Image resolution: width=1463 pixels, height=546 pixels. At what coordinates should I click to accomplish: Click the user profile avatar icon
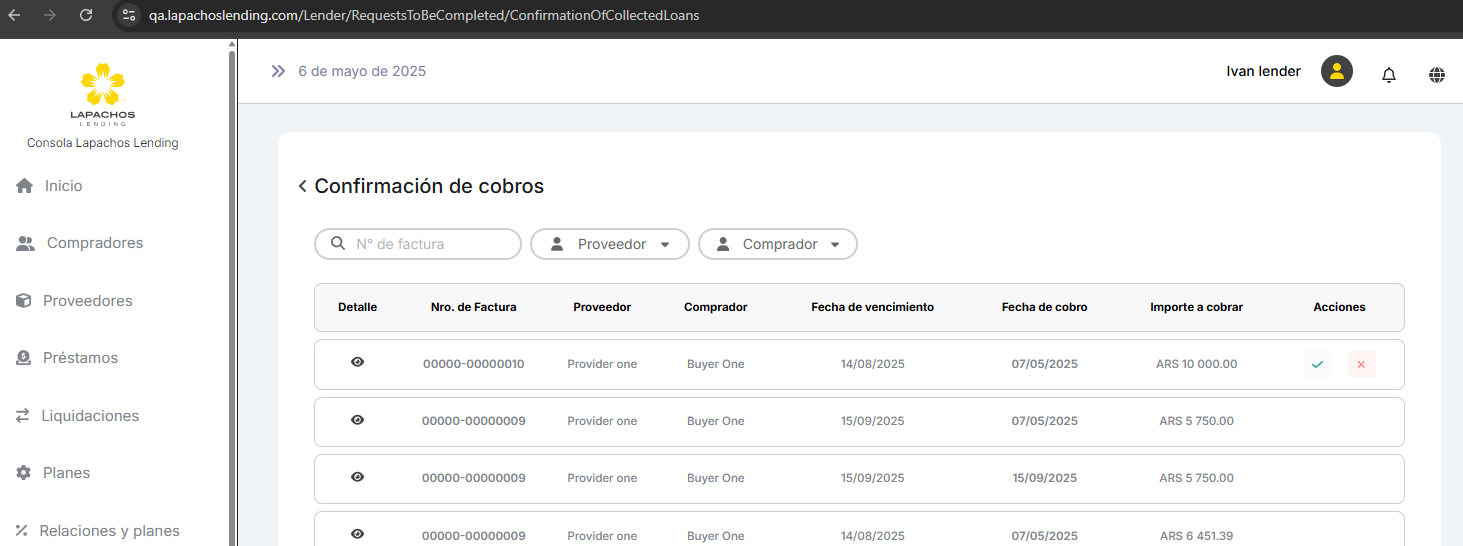click(x=1336, y=71)
